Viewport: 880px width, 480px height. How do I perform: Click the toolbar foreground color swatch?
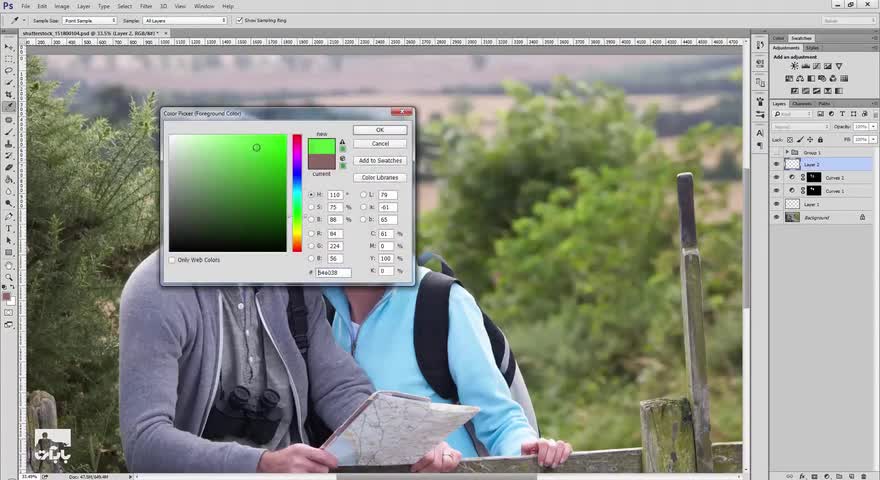pyautogui.click(x=6, y=296)
